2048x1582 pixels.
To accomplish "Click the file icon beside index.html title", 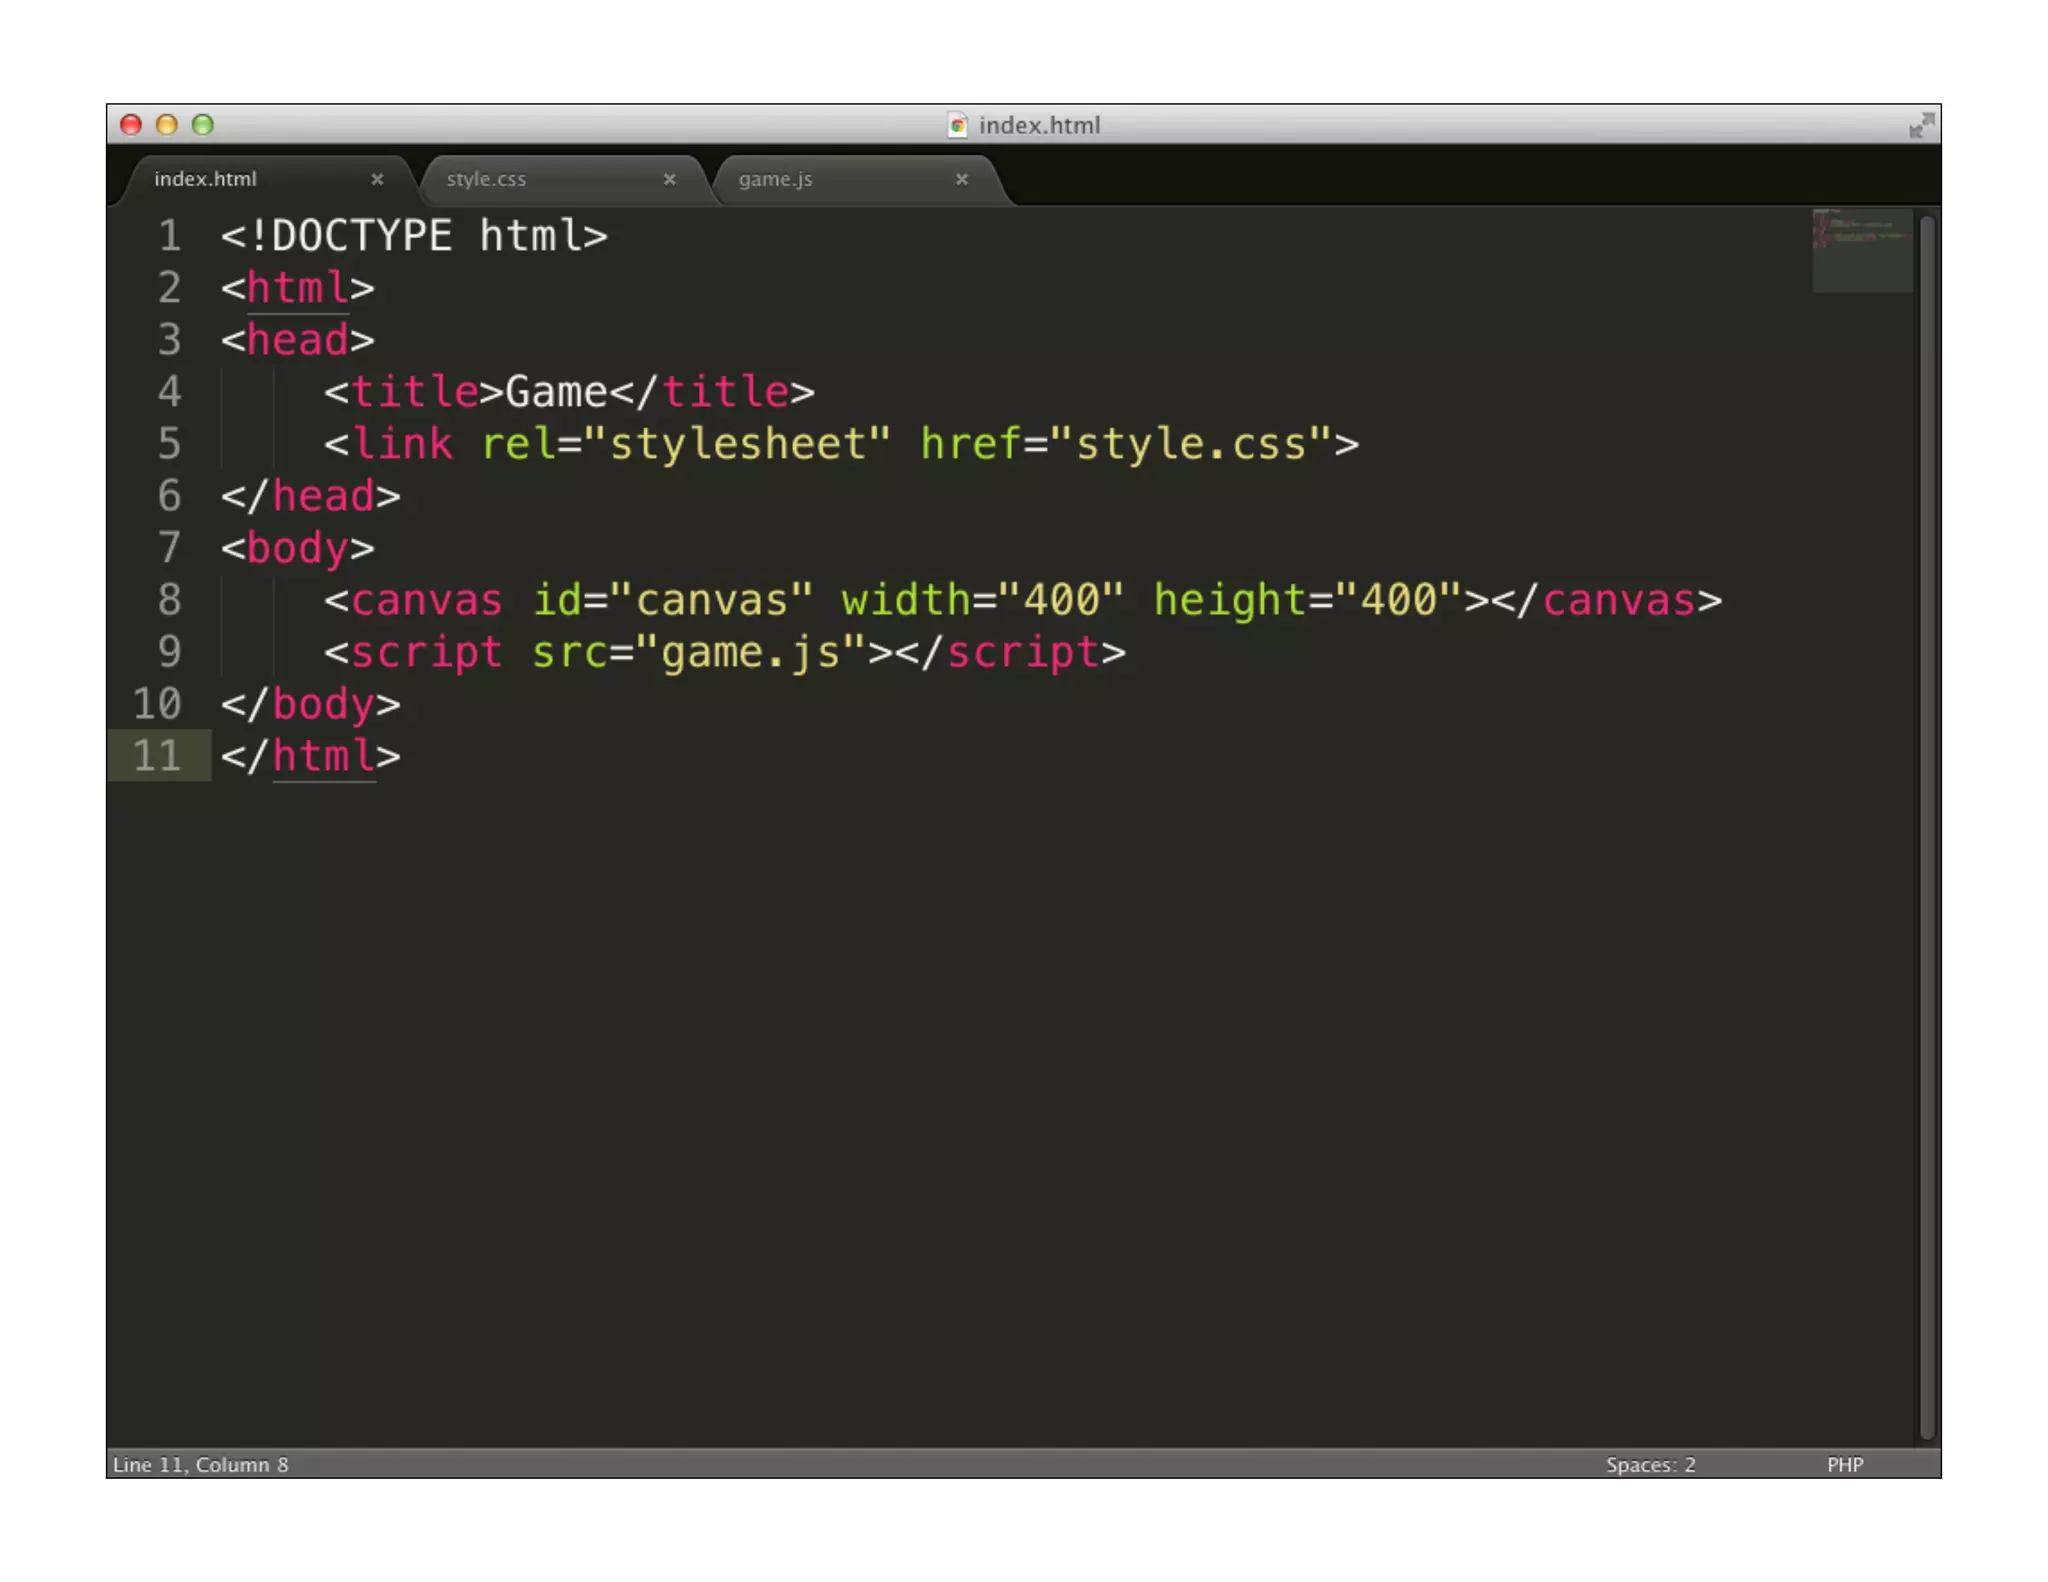I will point(957,125).
